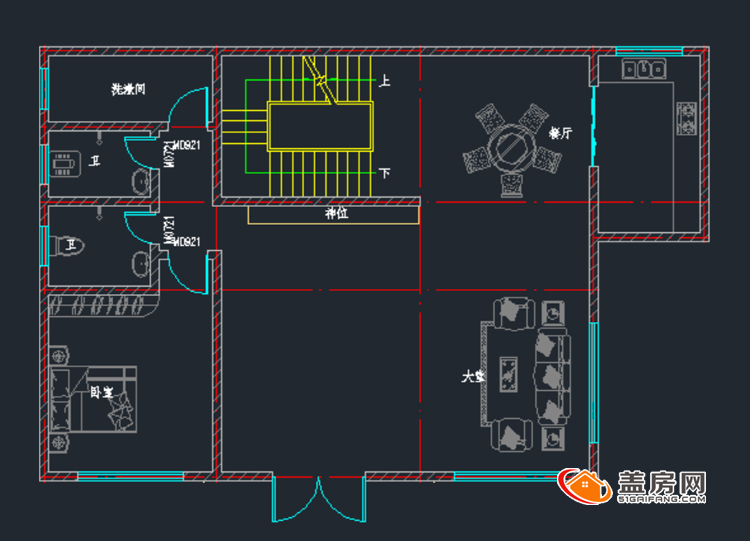This screenshot has width=750, height=541.
Task: Select the gas stove symbol in kitchen
Action: [x=686, y=119]
